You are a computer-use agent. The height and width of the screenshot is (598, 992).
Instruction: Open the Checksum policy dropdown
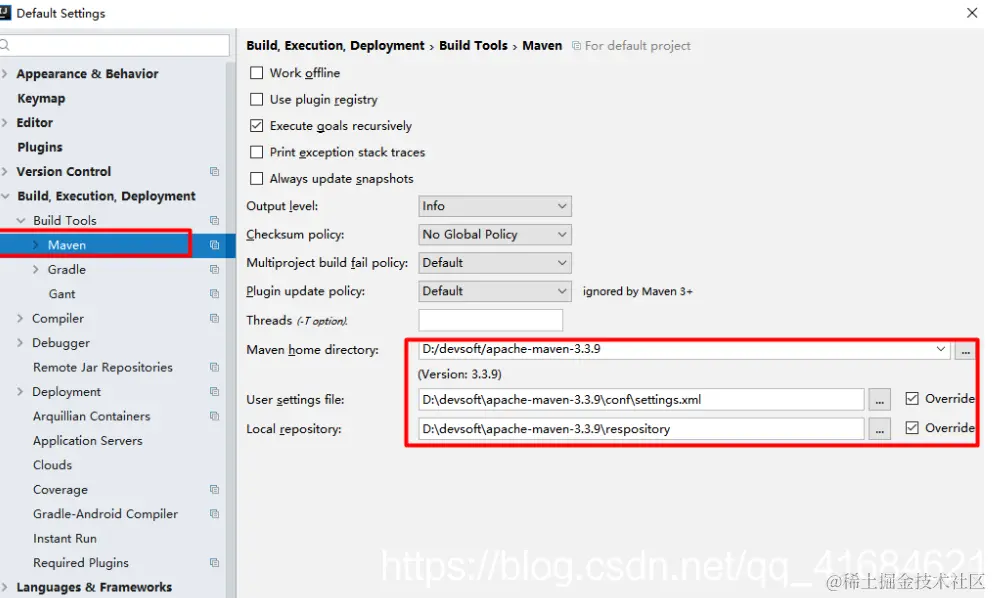pos(495,234)
